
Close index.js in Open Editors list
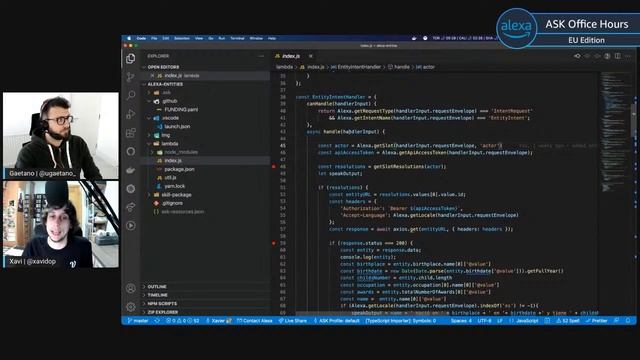[152, 76]
